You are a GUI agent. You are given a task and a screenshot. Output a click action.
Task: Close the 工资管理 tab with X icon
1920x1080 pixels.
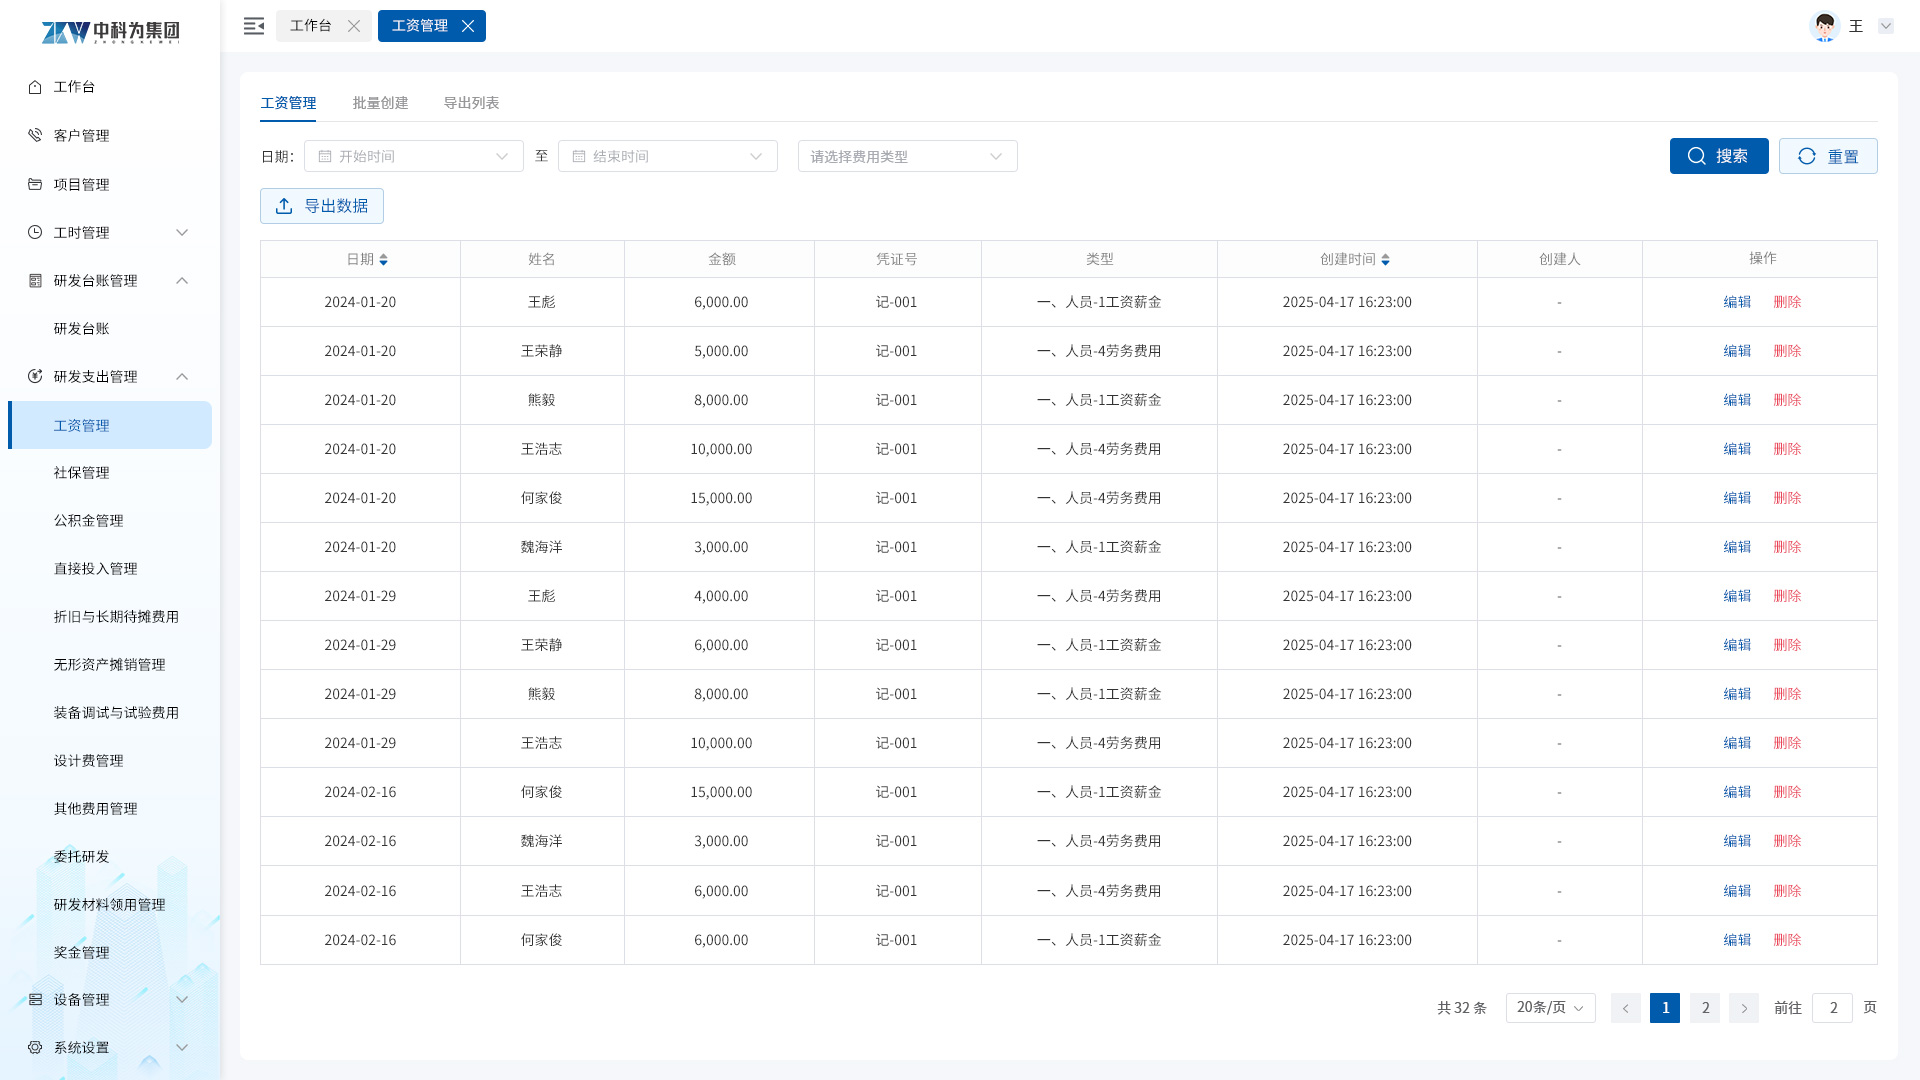coord(468,26)
